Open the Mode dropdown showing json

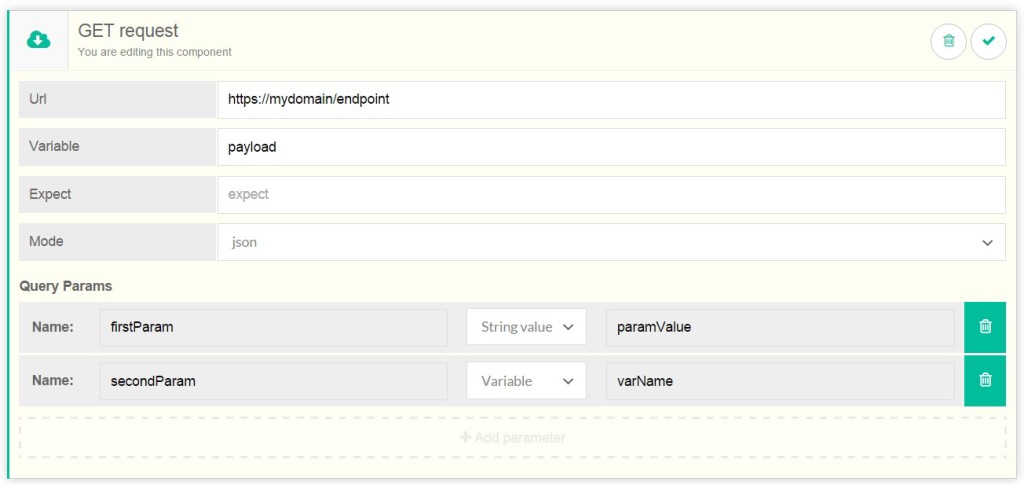611,242
